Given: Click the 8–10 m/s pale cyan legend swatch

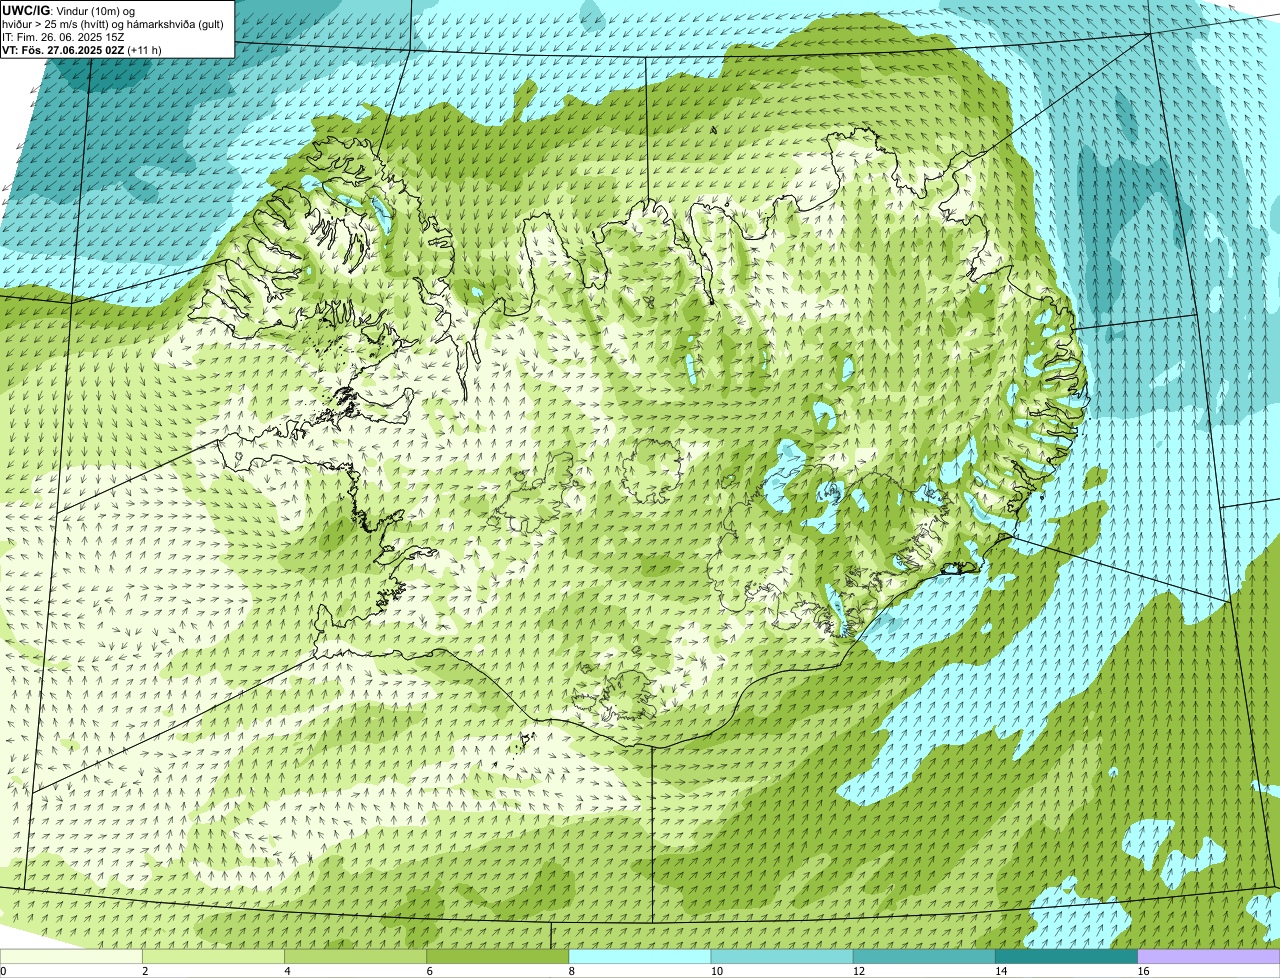Looking at the screenshot, I should [640, 957].
